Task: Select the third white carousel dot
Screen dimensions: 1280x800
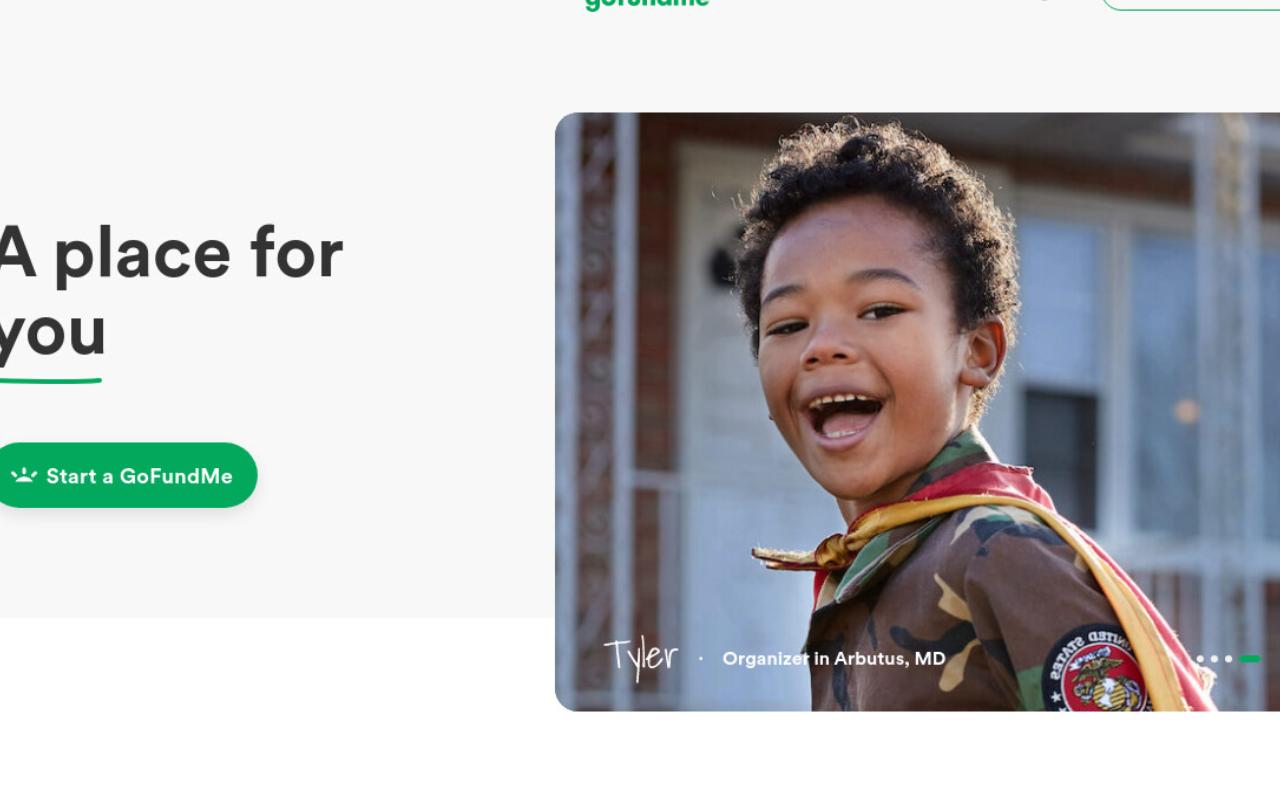Action: point(1228,659)
